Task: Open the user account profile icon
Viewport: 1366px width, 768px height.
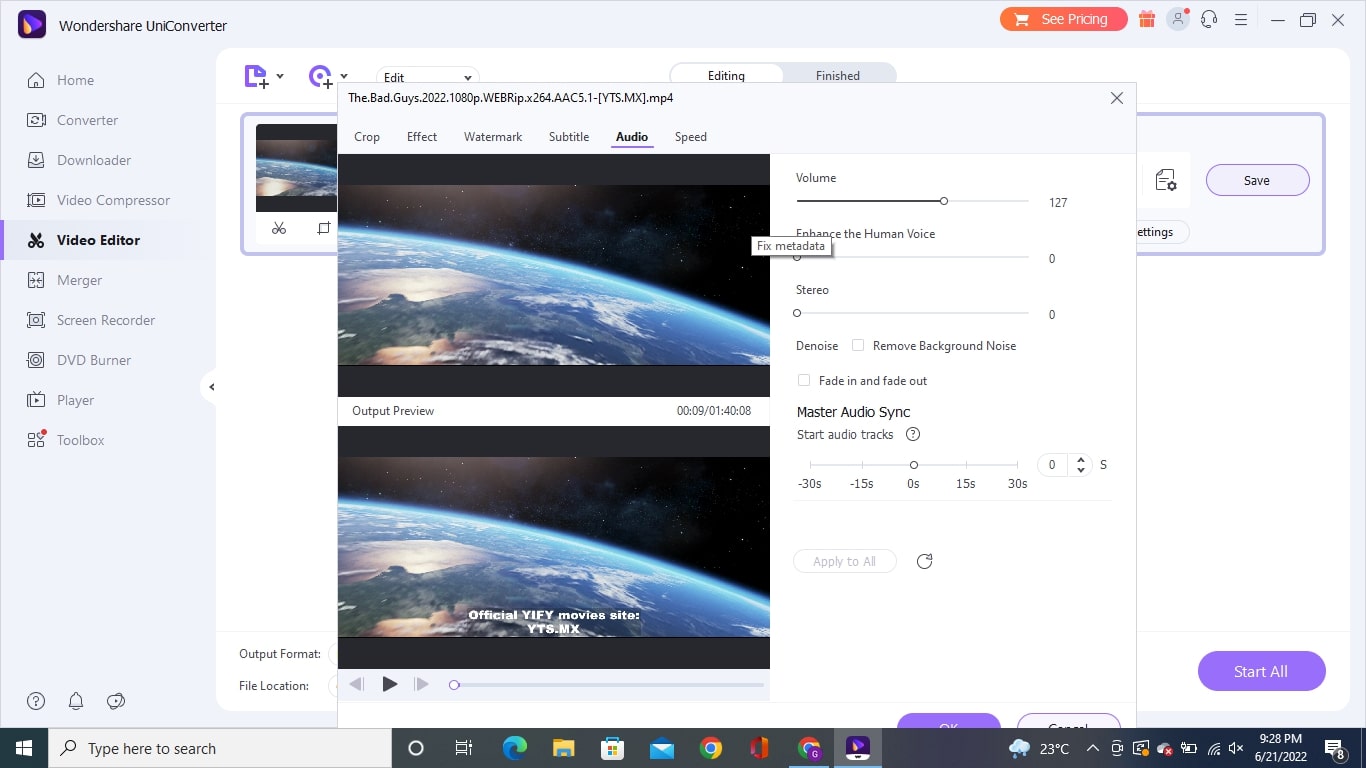Action: coord(1179,19)
